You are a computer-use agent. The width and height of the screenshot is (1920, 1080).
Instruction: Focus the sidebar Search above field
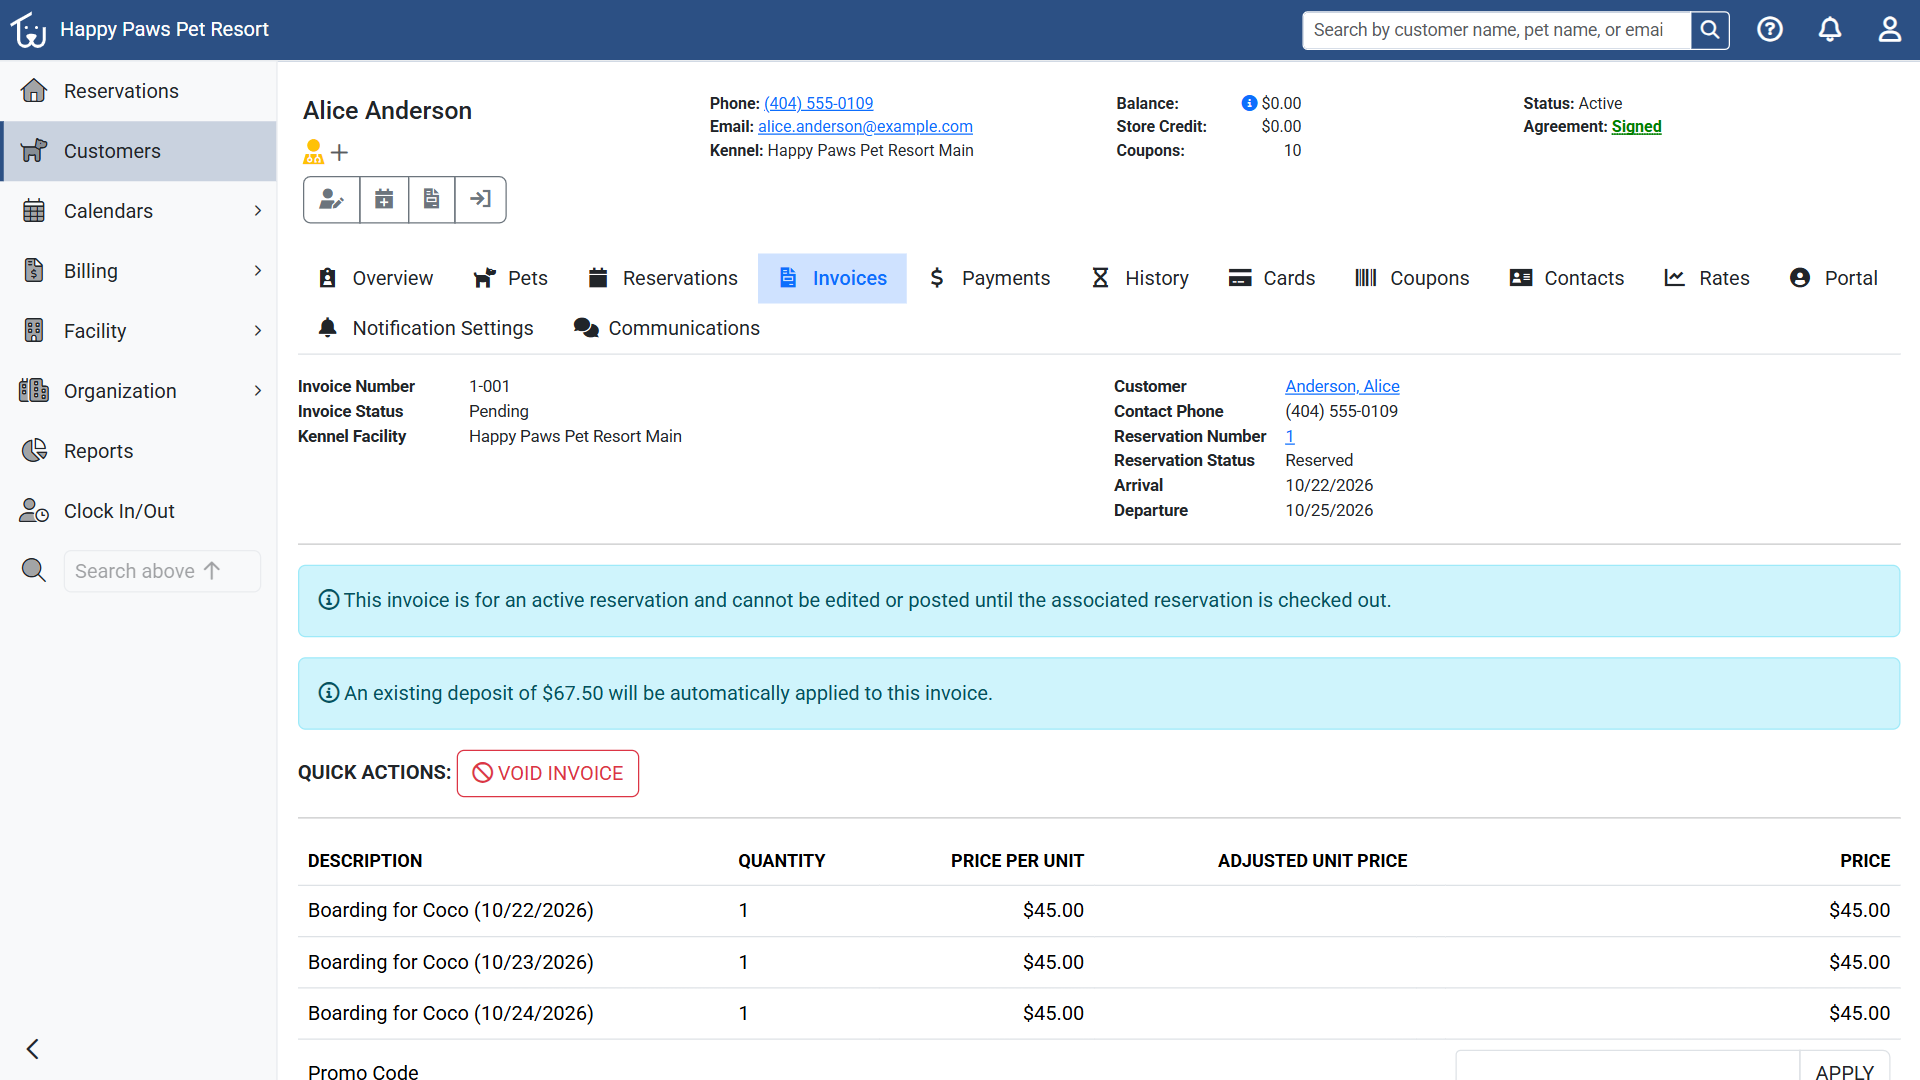click(162, 571)
